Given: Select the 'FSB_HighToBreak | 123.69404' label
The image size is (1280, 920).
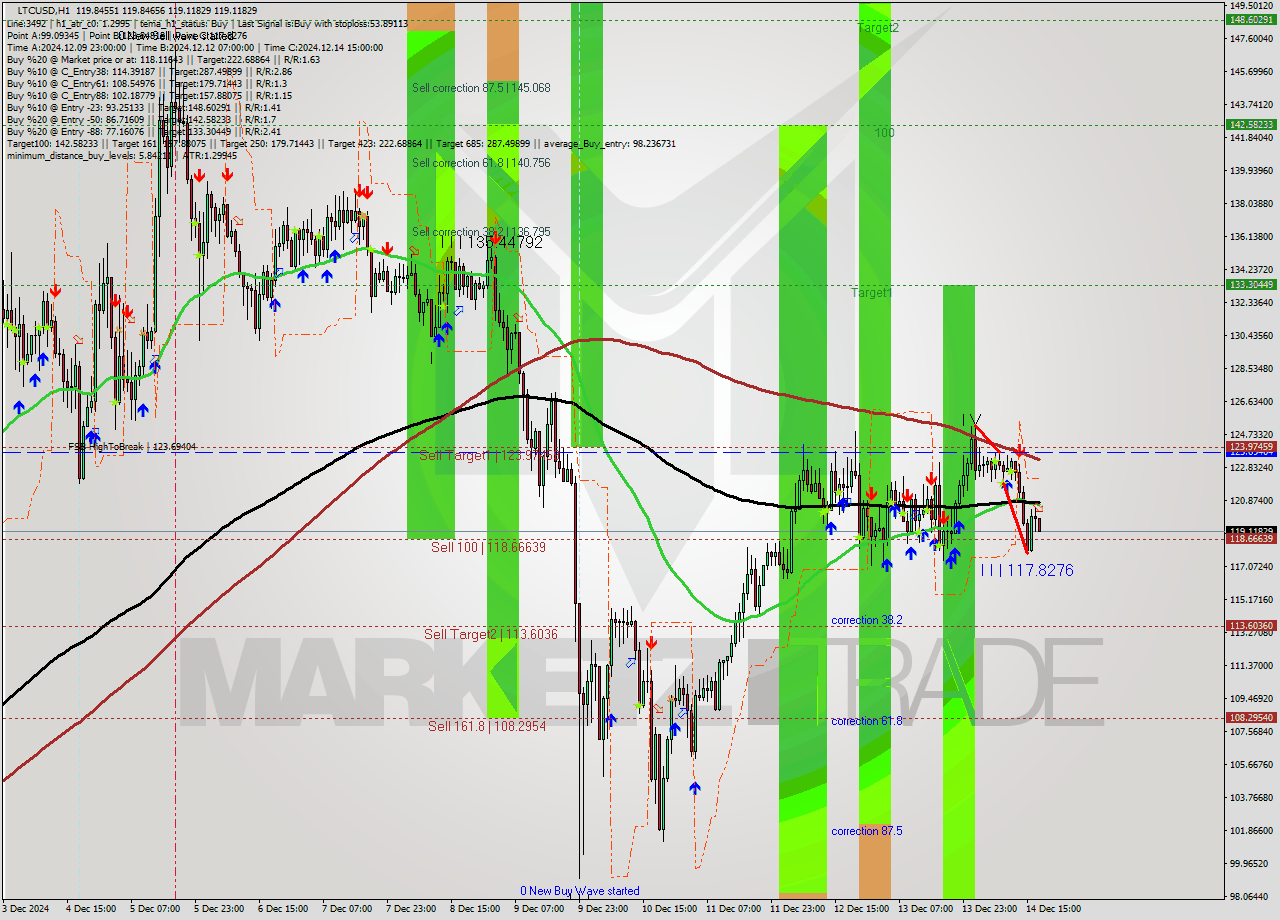Looking at the screenshot, I should click(131, 447).
